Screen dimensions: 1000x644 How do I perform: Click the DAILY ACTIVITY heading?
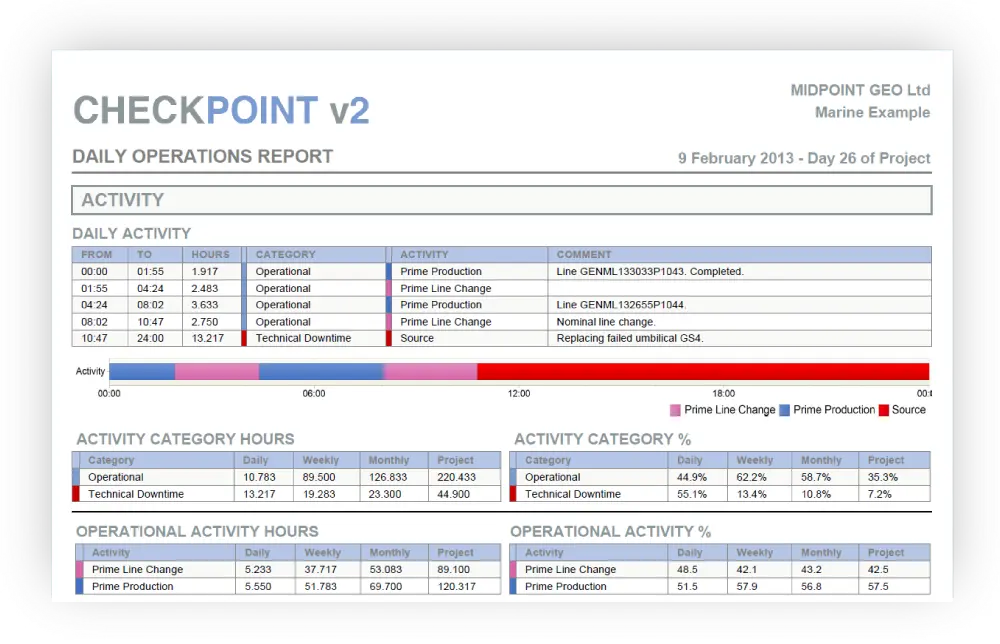pos(131,233)
